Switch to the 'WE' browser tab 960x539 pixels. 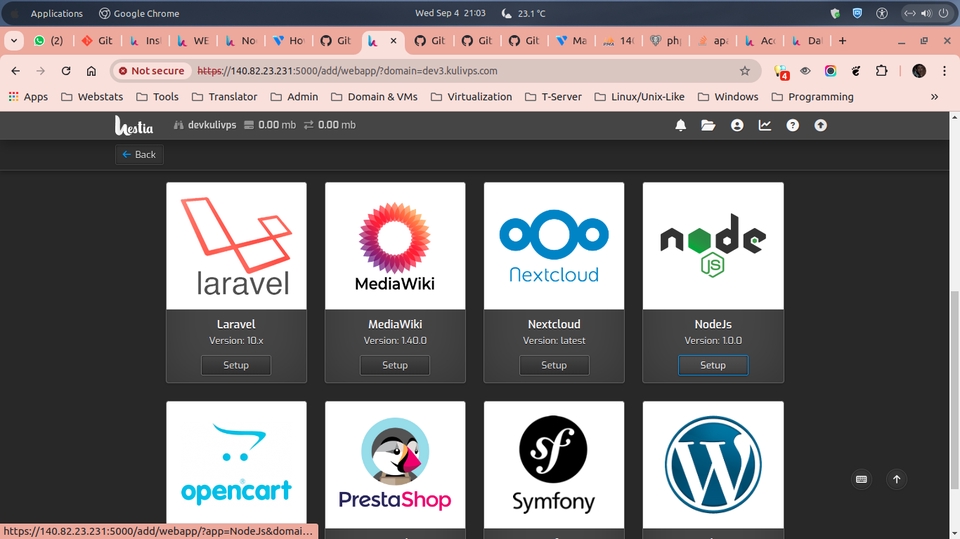pyautogui.click(x=193, y=41)
